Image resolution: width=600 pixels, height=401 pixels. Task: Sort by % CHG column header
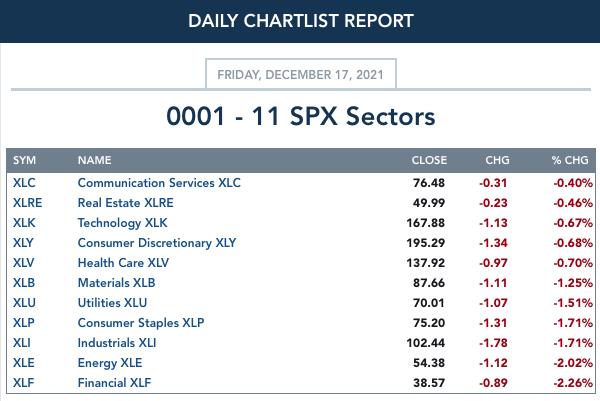(570, 160)
